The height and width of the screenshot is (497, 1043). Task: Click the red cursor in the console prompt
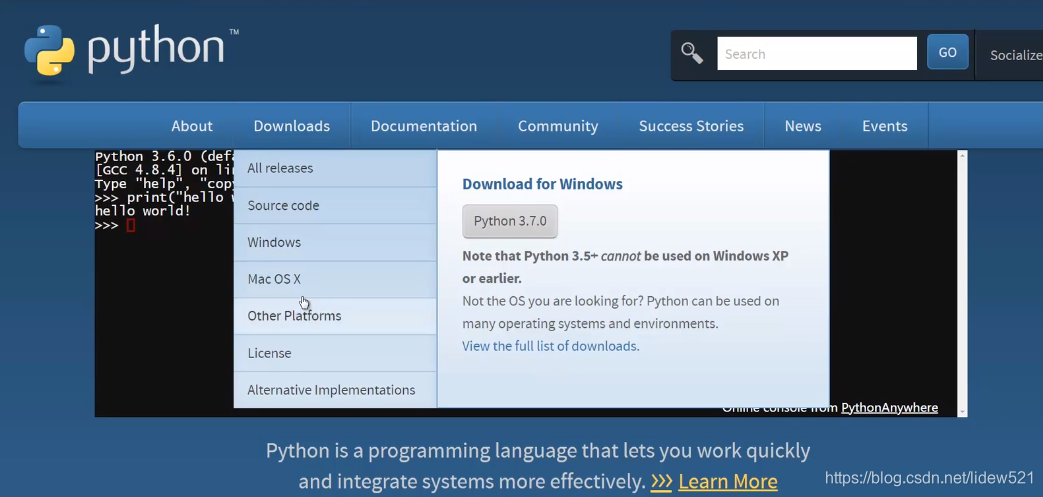pos(131,226)
